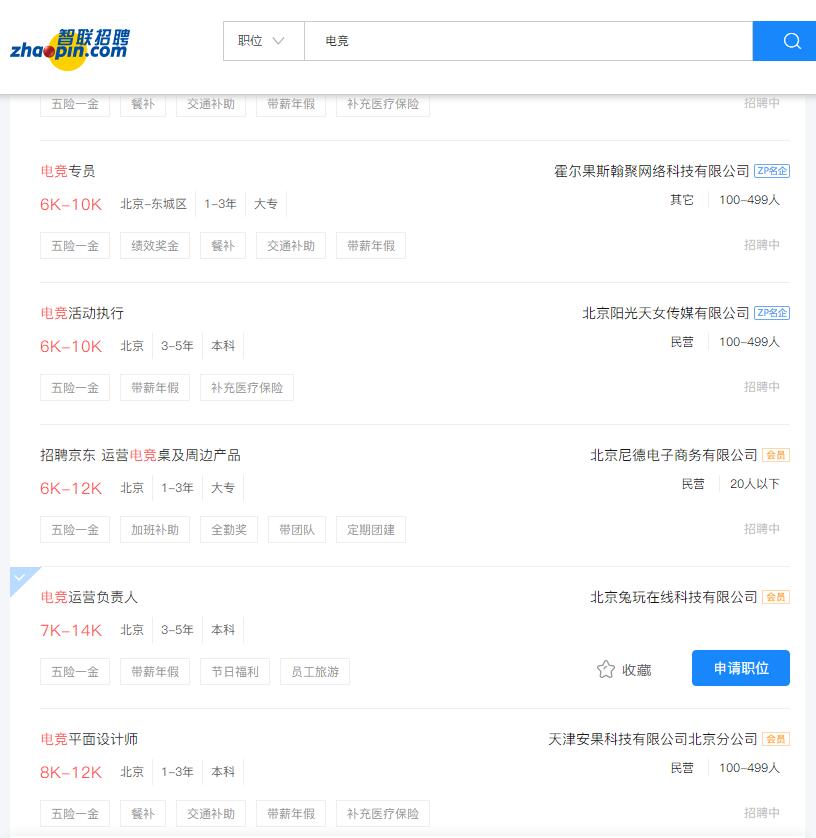Click the 绩效奖金 benefit tag
The width and height of the screenshot is (816, 838).
155,245
